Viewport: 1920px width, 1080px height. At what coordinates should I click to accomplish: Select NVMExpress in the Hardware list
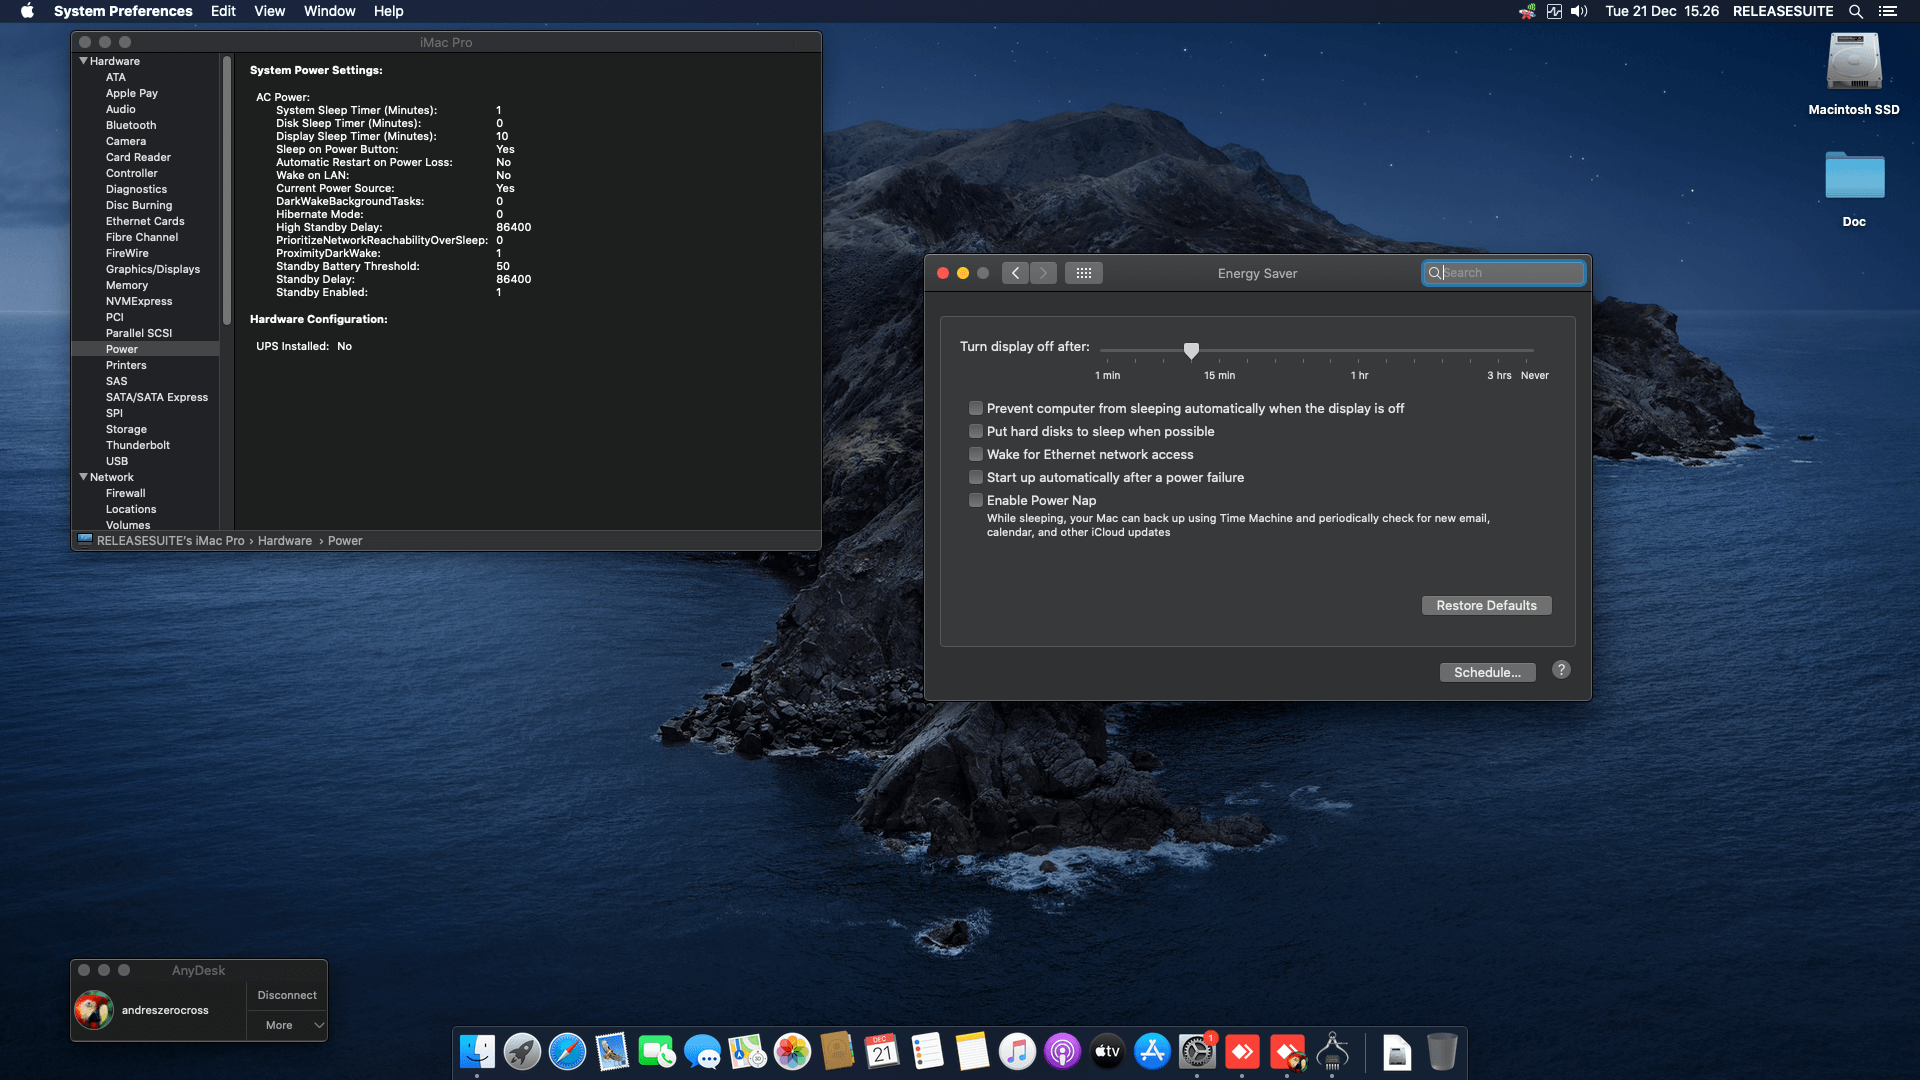139,301
